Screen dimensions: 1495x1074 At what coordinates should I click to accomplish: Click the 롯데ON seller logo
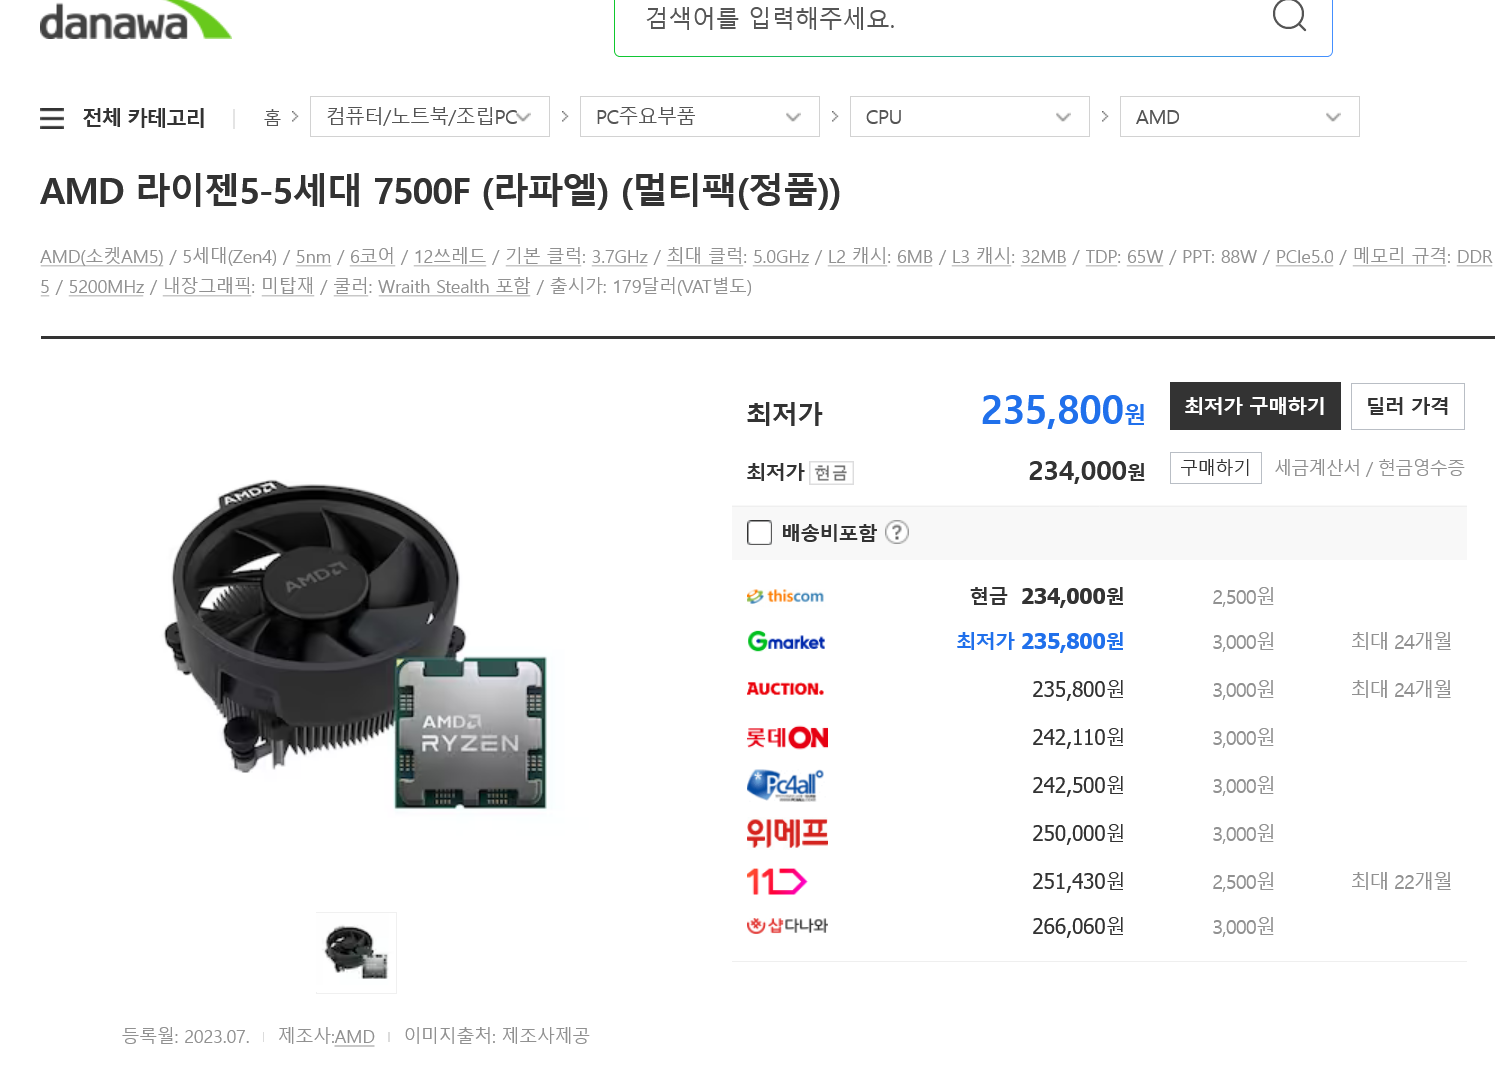coord(787,738)
